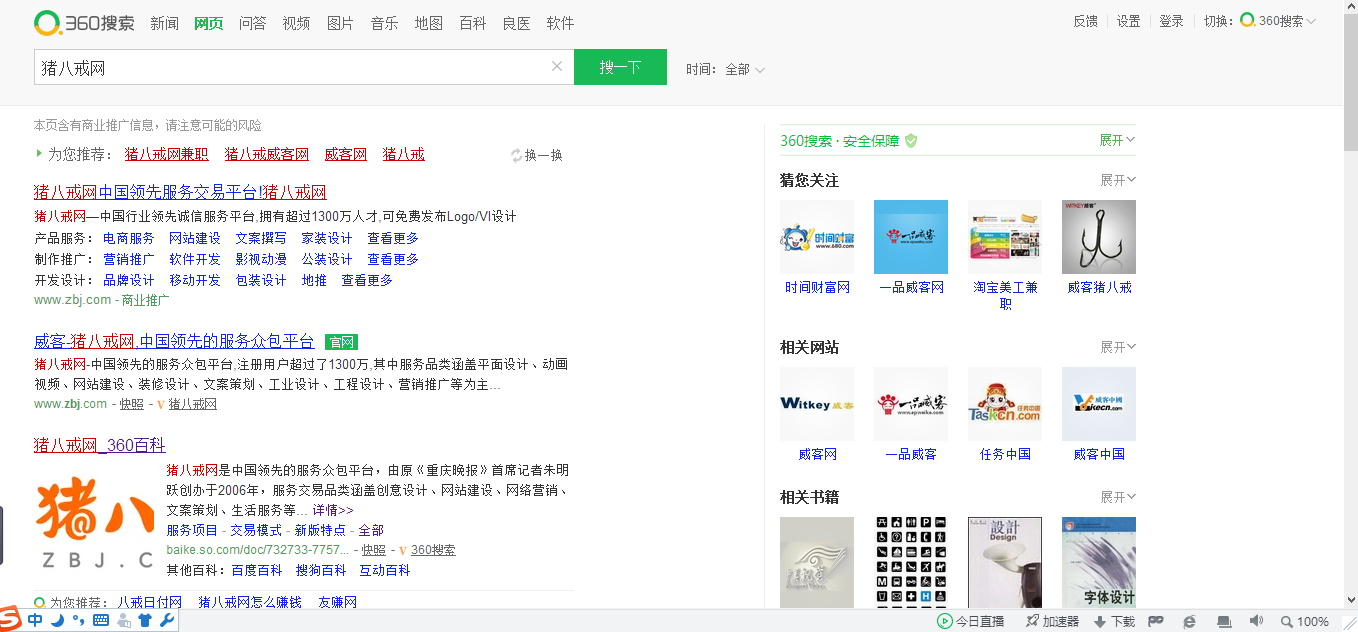
Task: Open the 服务项目 baike sublink
Action: 192,530
